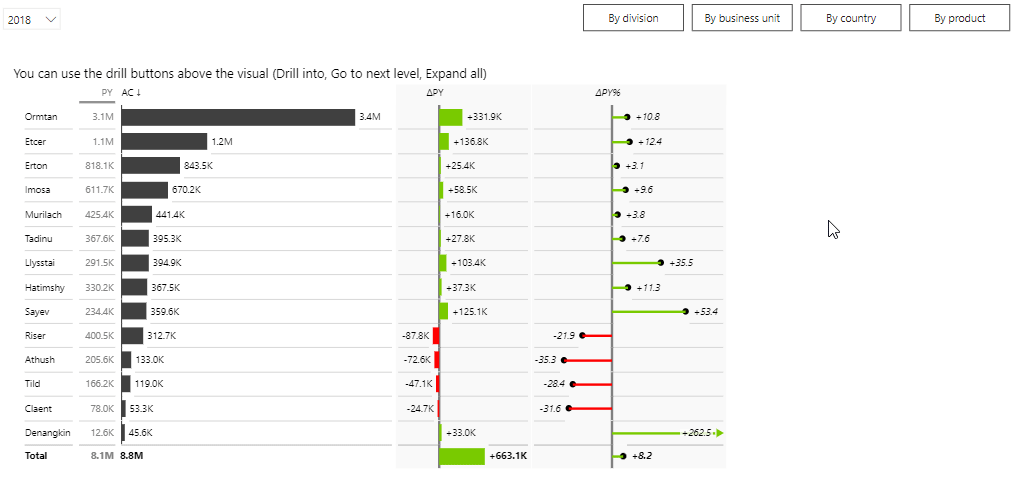Click Riser's red -87.8K variance bar
The width and height of the screenshot is (1014, 479).
click(x=436, y=336)
